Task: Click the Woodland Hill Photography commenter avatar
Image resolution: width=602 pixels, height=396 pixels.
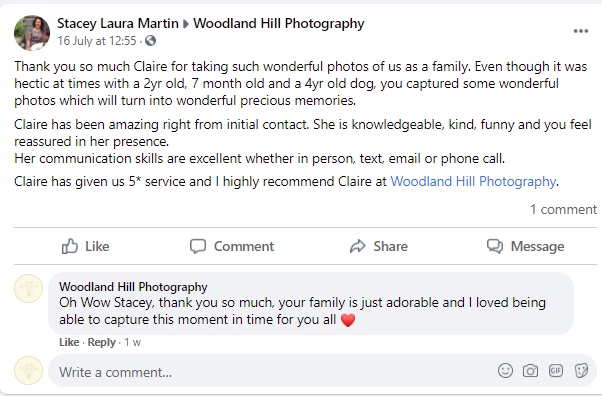Action: pyautogui.click(x=28, y=289)
